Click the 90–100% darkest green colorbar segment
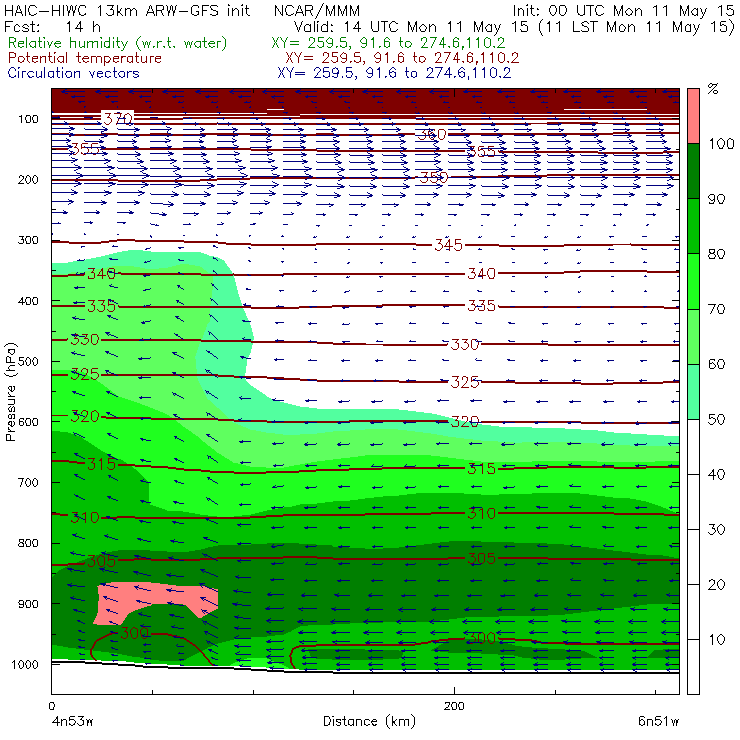 (693, 171)
